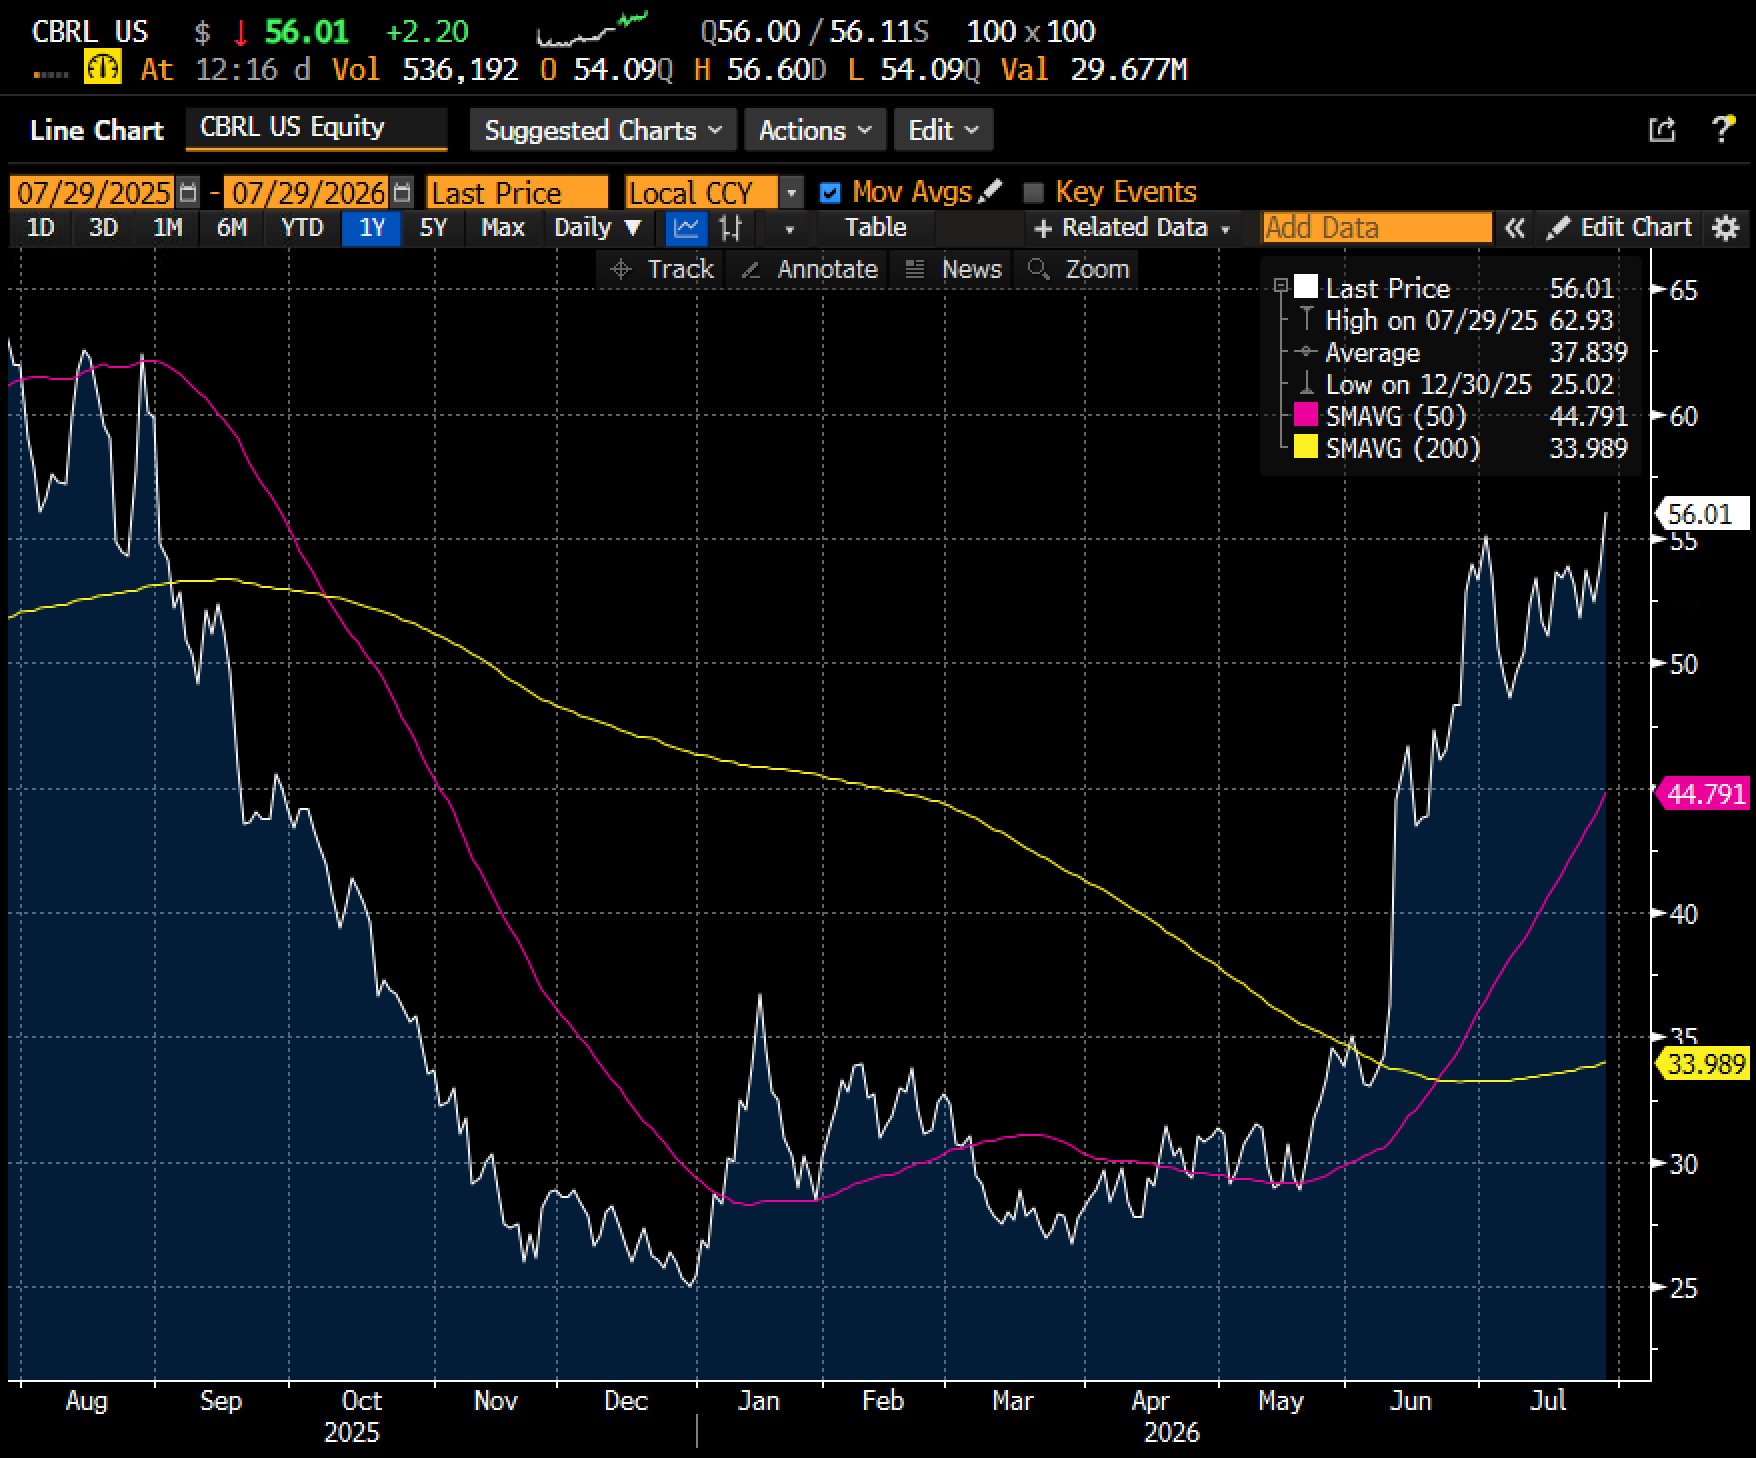Screen dimensions: 1756x1458
Task: Click the intraday sparkline thumbnail in header
Action: tap(592, 30)
